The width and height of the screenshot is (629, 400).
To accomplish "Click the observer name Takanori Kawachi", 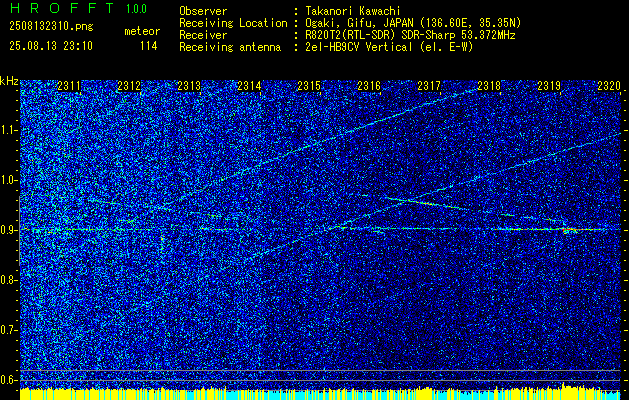I will coord(353,11).
